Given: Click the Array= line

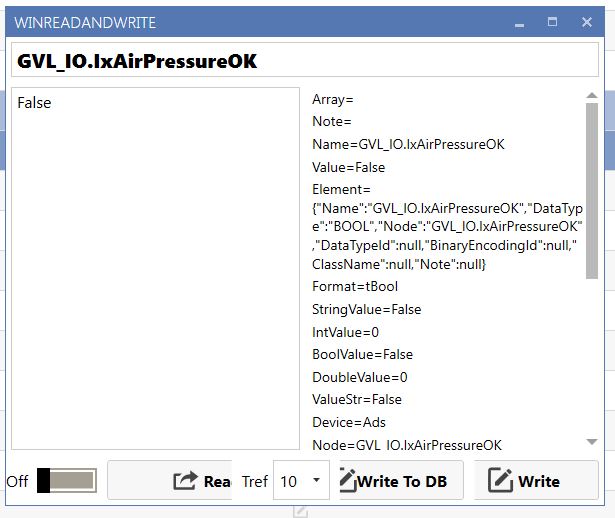Looking at the screenshot, I should 333,100.
